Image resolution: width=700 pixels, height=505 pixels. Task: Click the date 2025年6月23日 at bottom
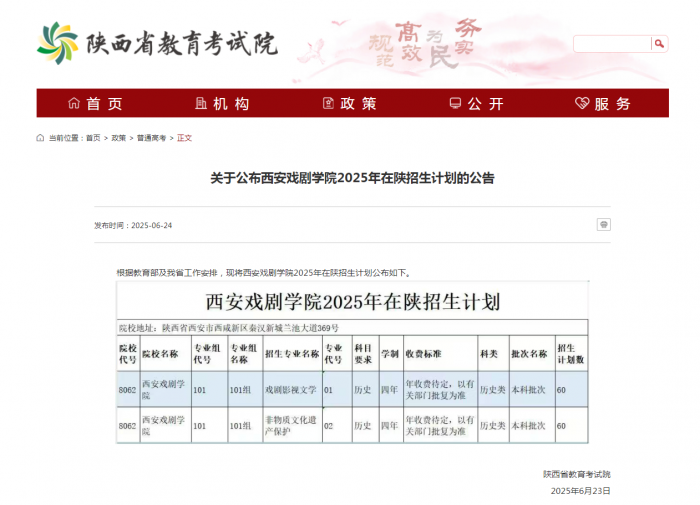(580, 491)
